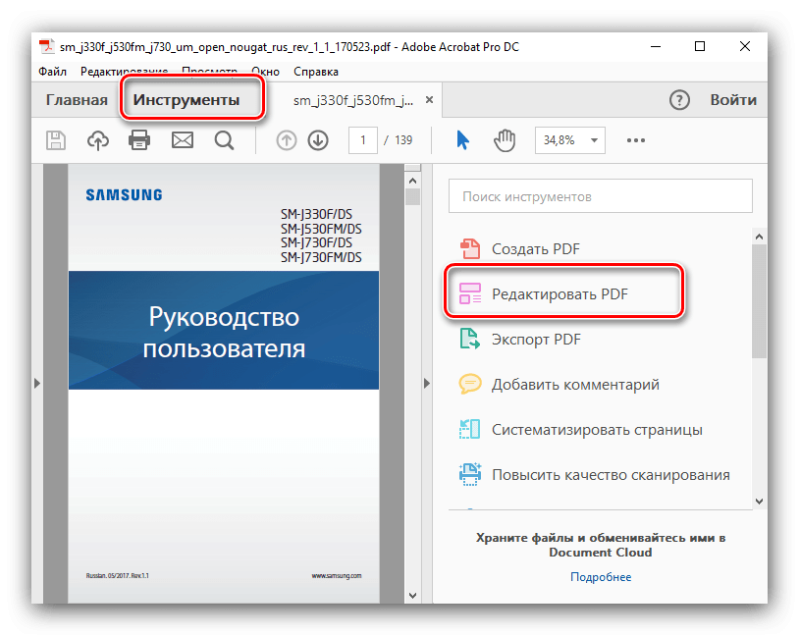Maximize the Acrobat window
Viewport: 800px width, 636px height.
click(x=700, y=46)
